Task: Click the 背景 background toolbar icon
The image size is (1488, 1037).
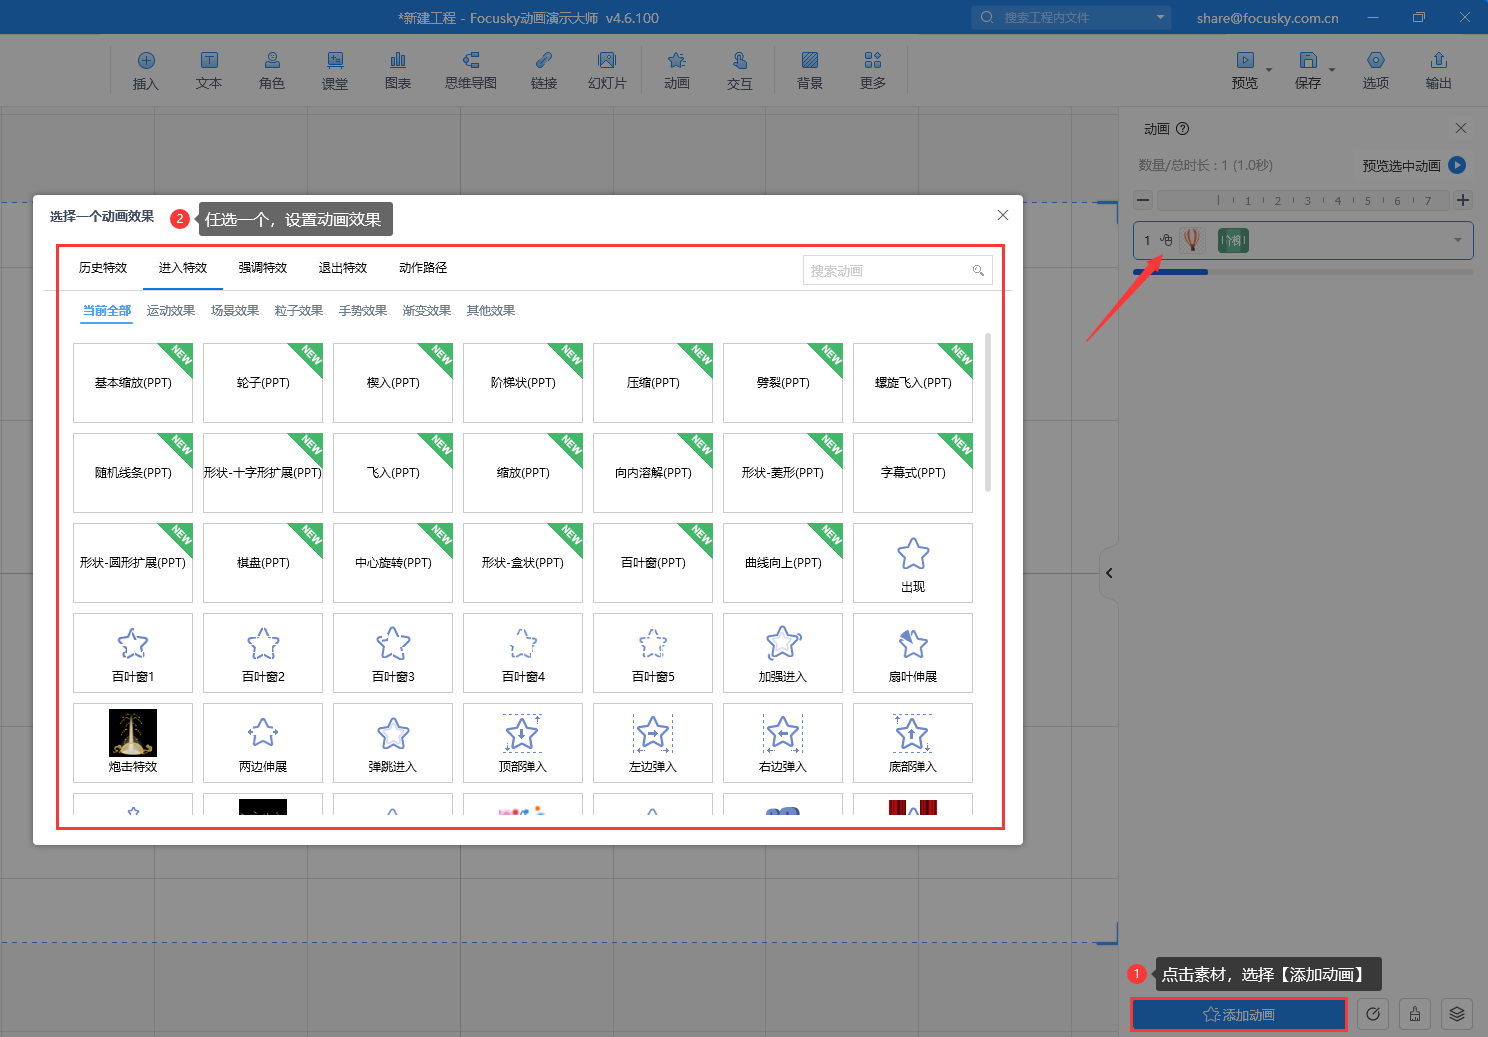Action: (x=810, y=70)
